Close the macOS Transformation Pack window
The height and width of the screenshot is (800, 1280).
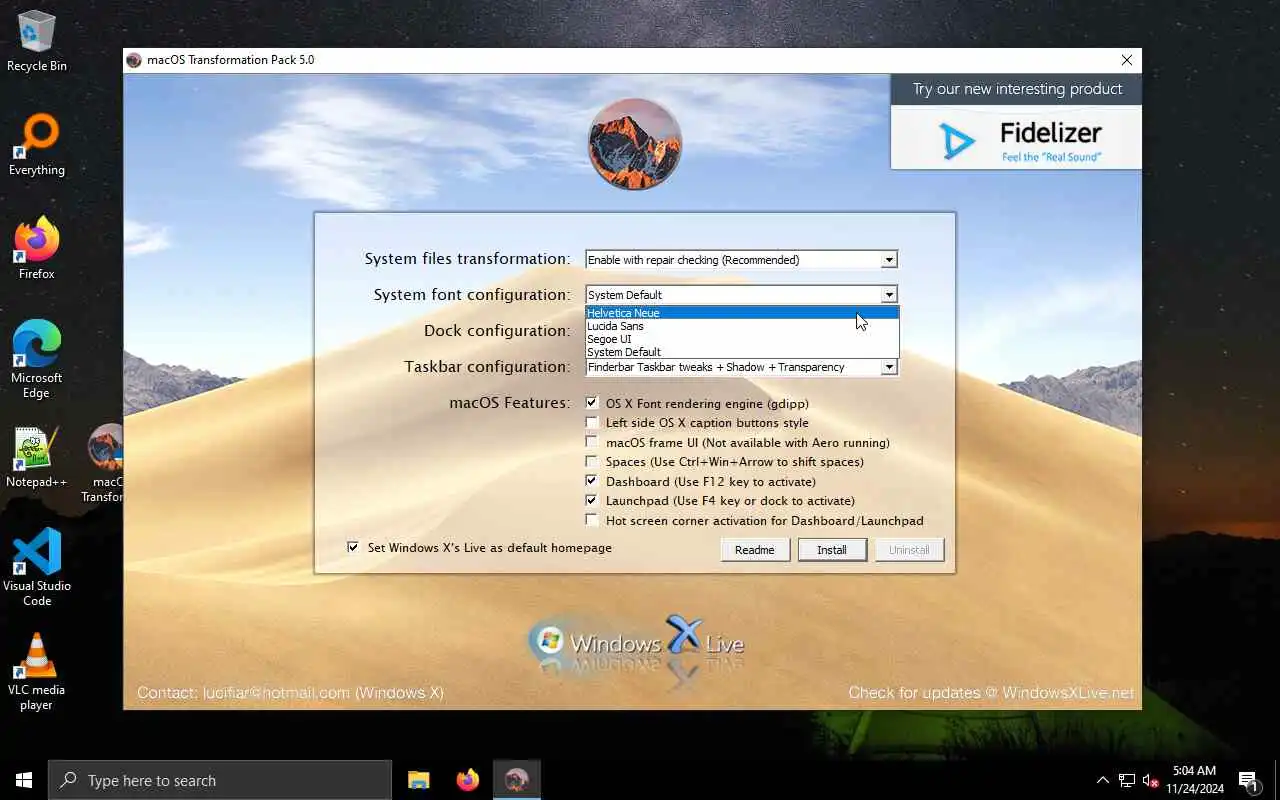[x=1127, y=60]
